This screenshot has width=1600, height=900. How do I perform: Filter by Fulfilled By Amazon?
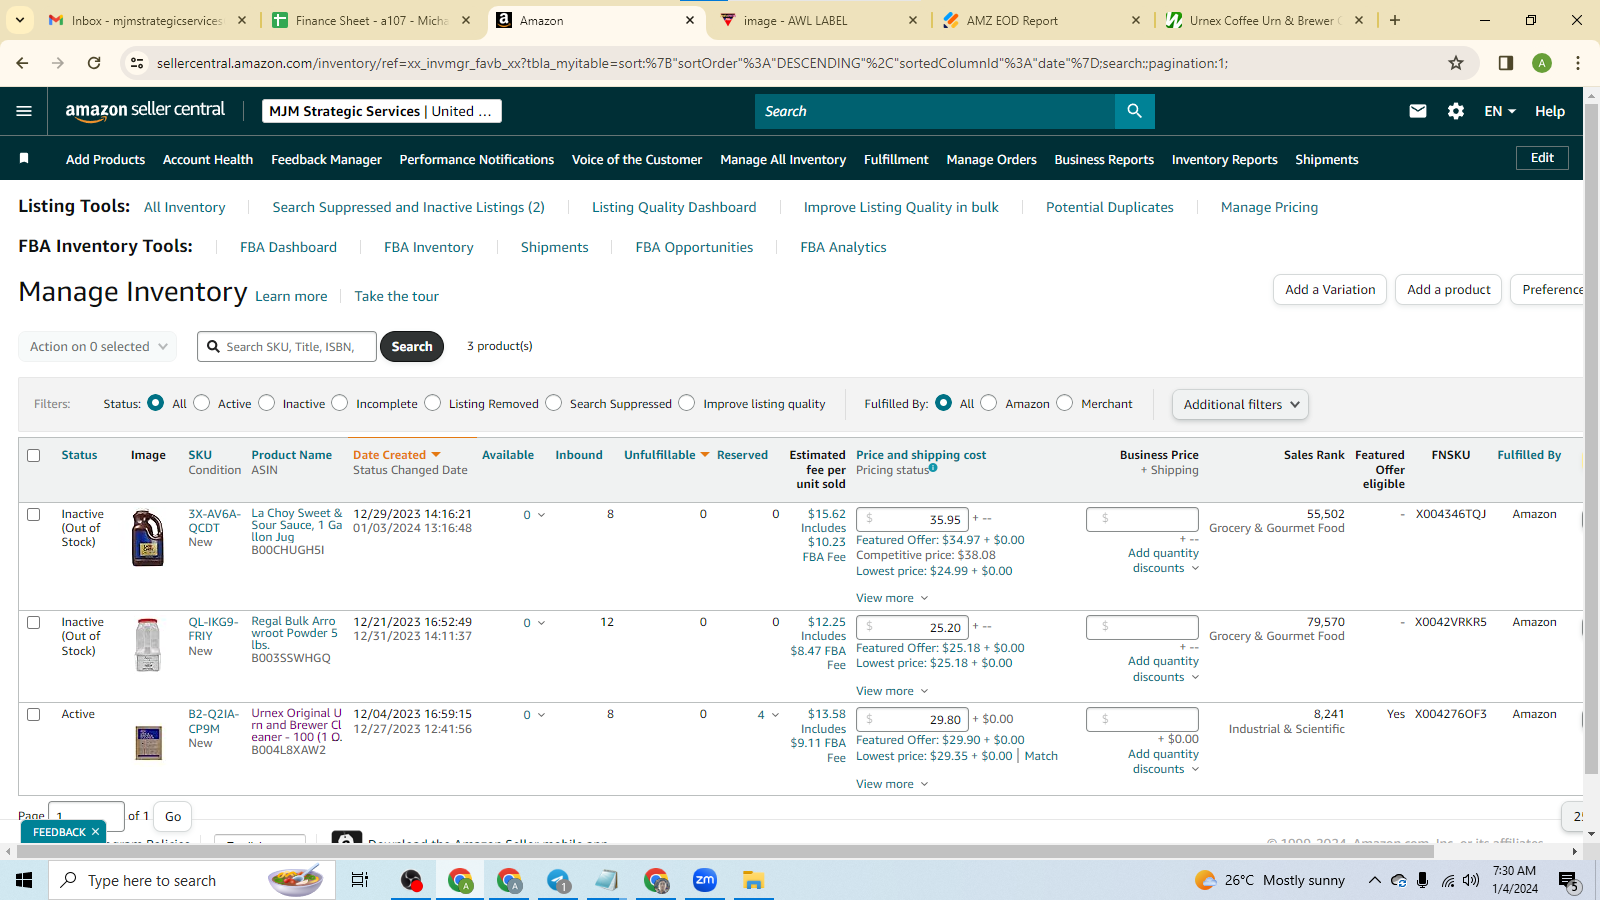989,403
